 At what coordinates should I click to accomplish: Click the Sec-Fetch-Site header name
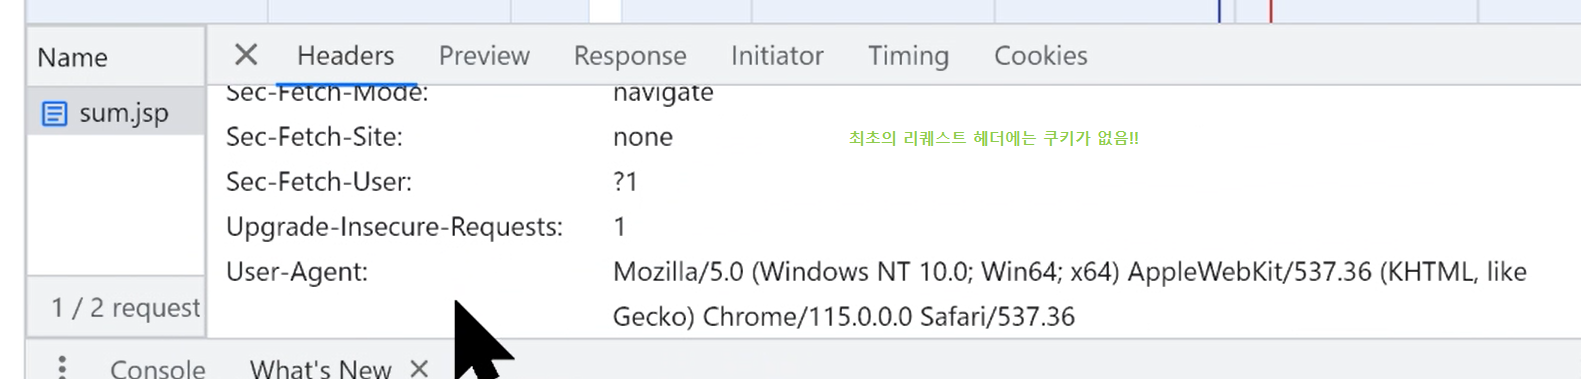pos(314,137)
